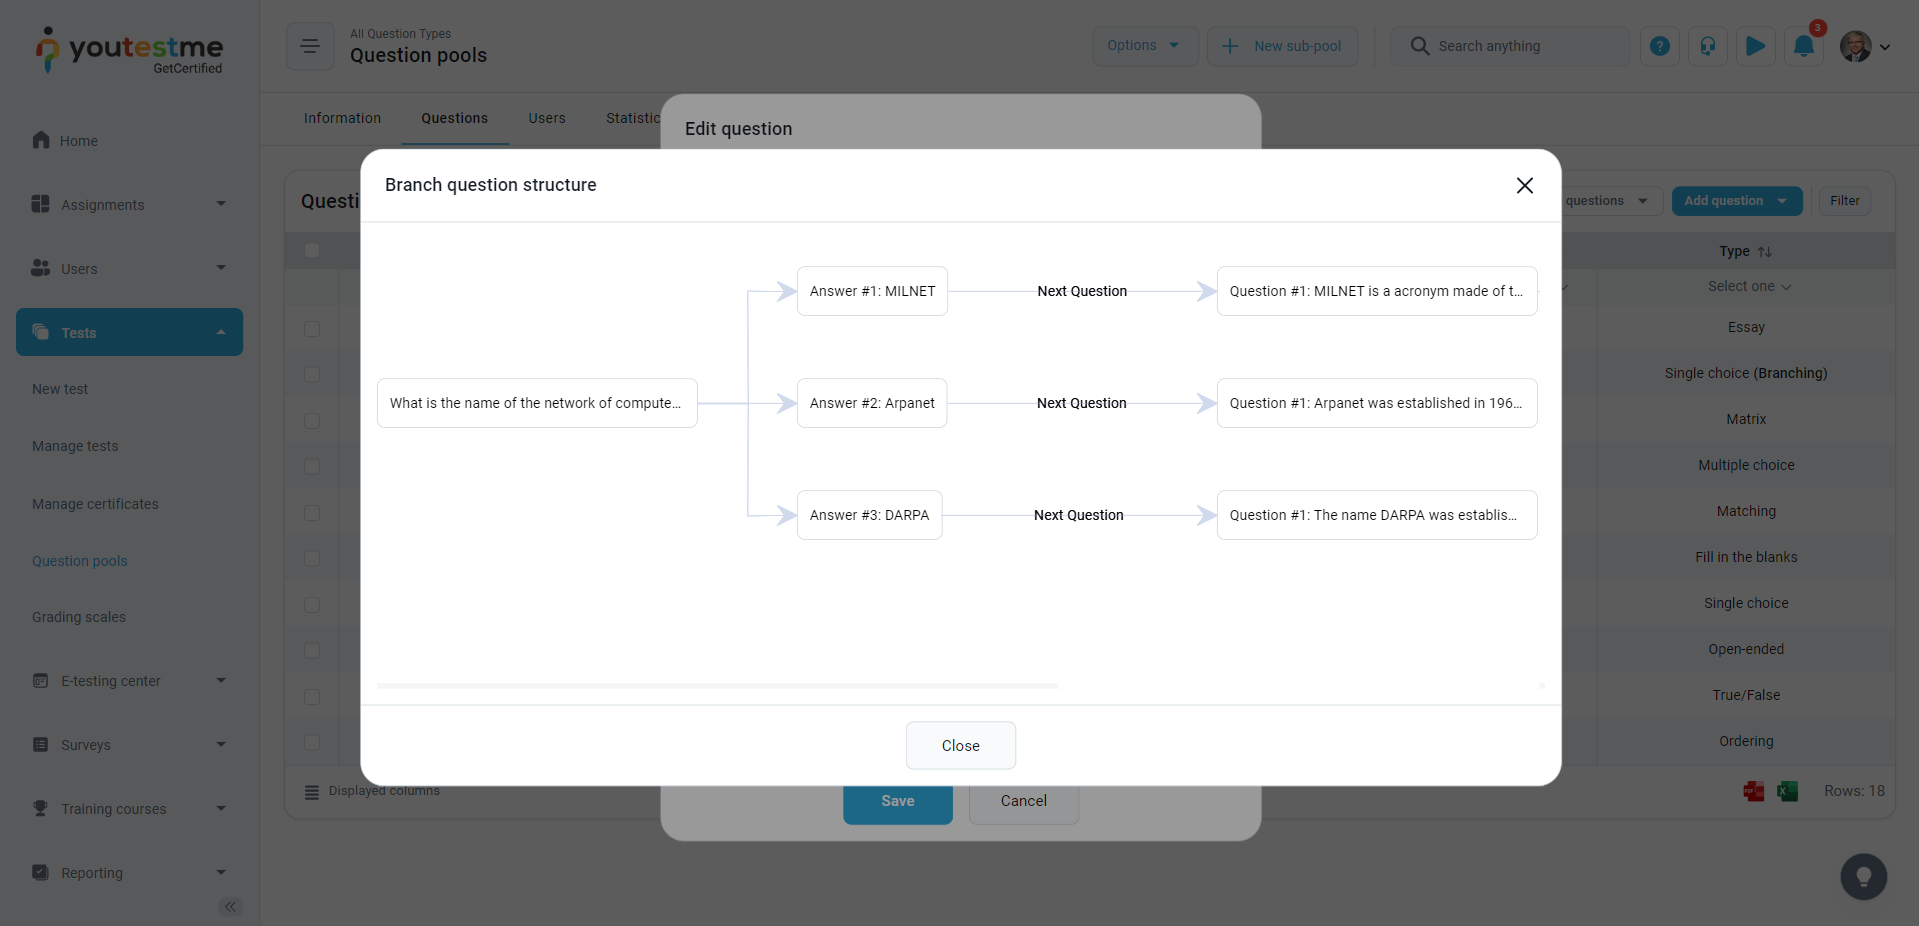Click the Search anything field

coord(1520,46)
